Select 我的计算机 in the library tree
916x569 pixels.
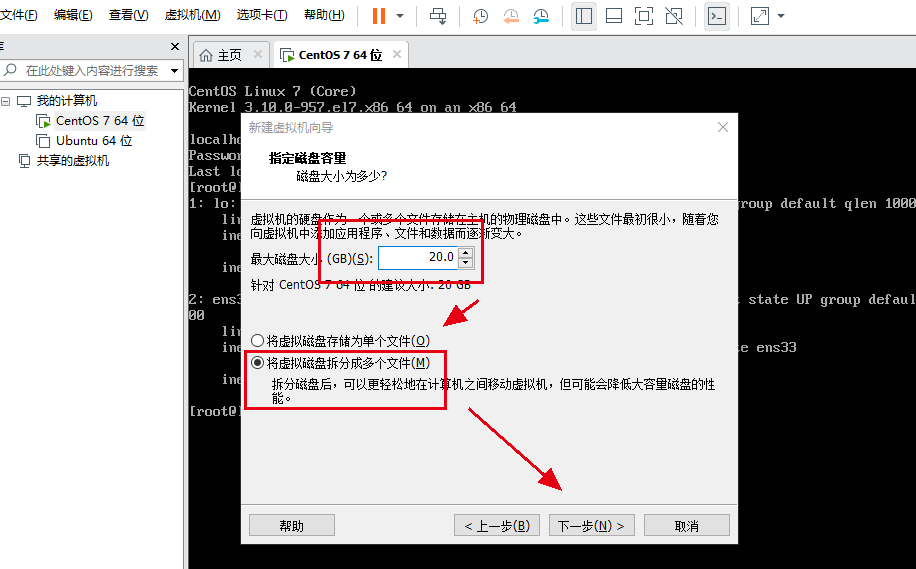(67, 100)
